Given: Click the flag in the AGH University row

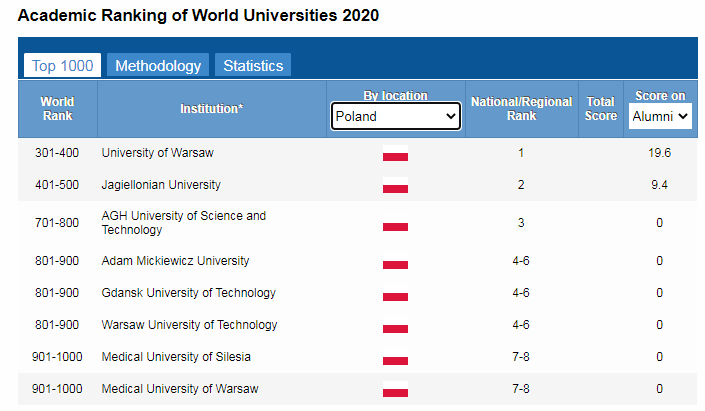Looking at the screenshot, I should [x=395, y=223].
